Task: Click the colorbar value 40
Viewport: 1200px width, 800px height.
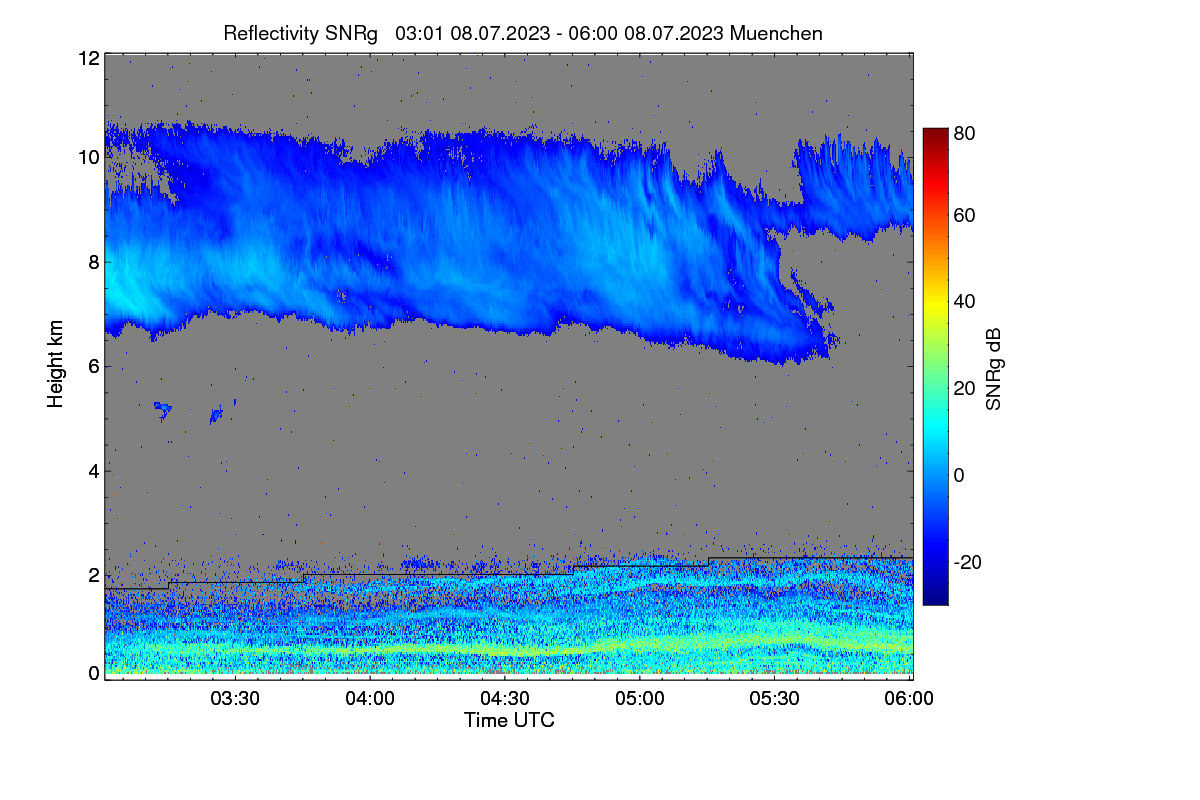Action: (x=966, y=302)
